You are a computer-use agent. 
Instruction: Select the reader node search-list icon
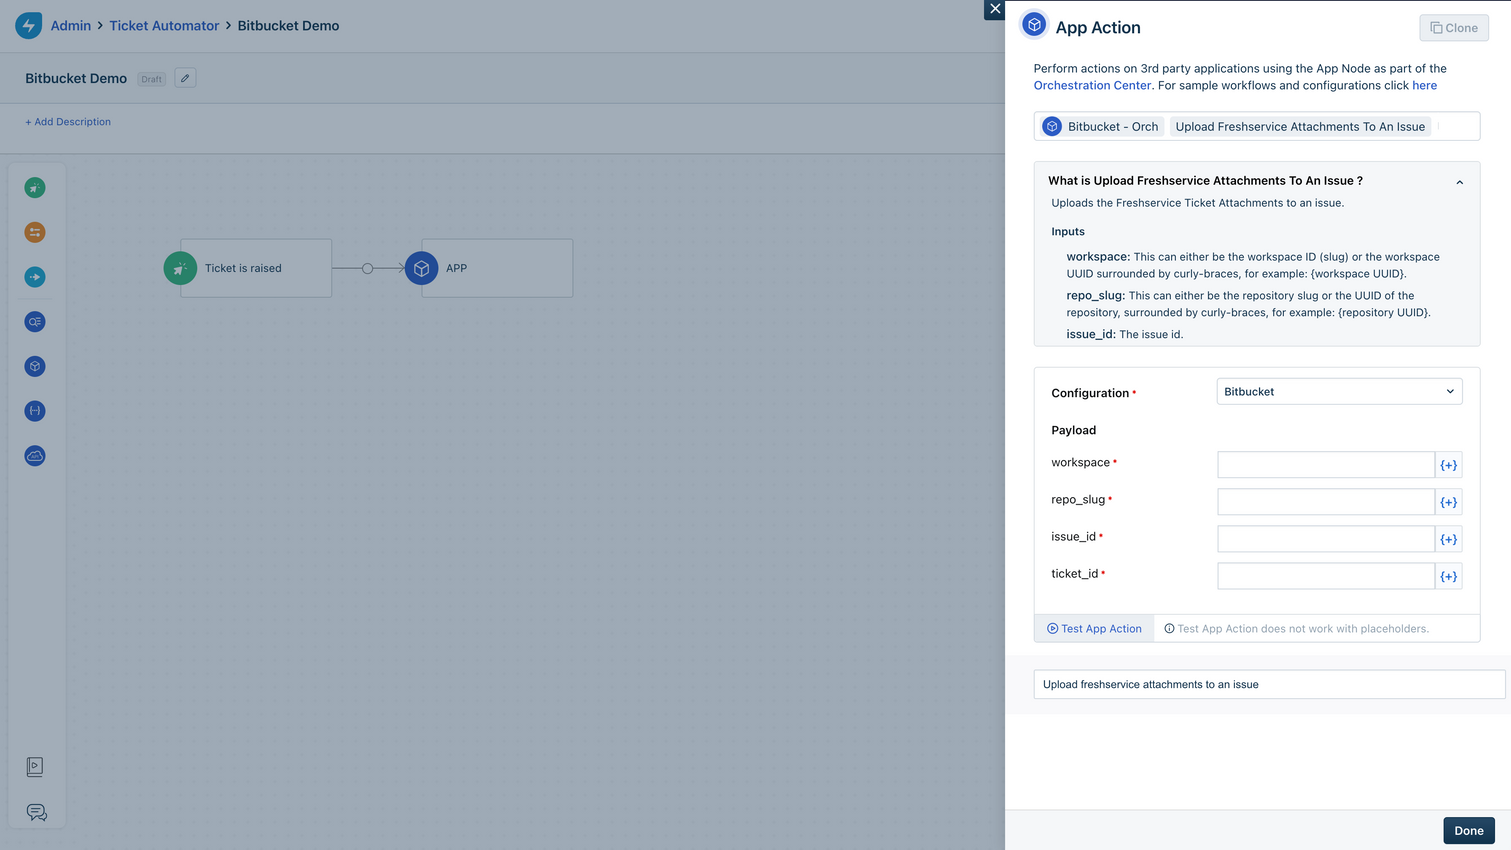pyautogui.click(x=35, y=322)
